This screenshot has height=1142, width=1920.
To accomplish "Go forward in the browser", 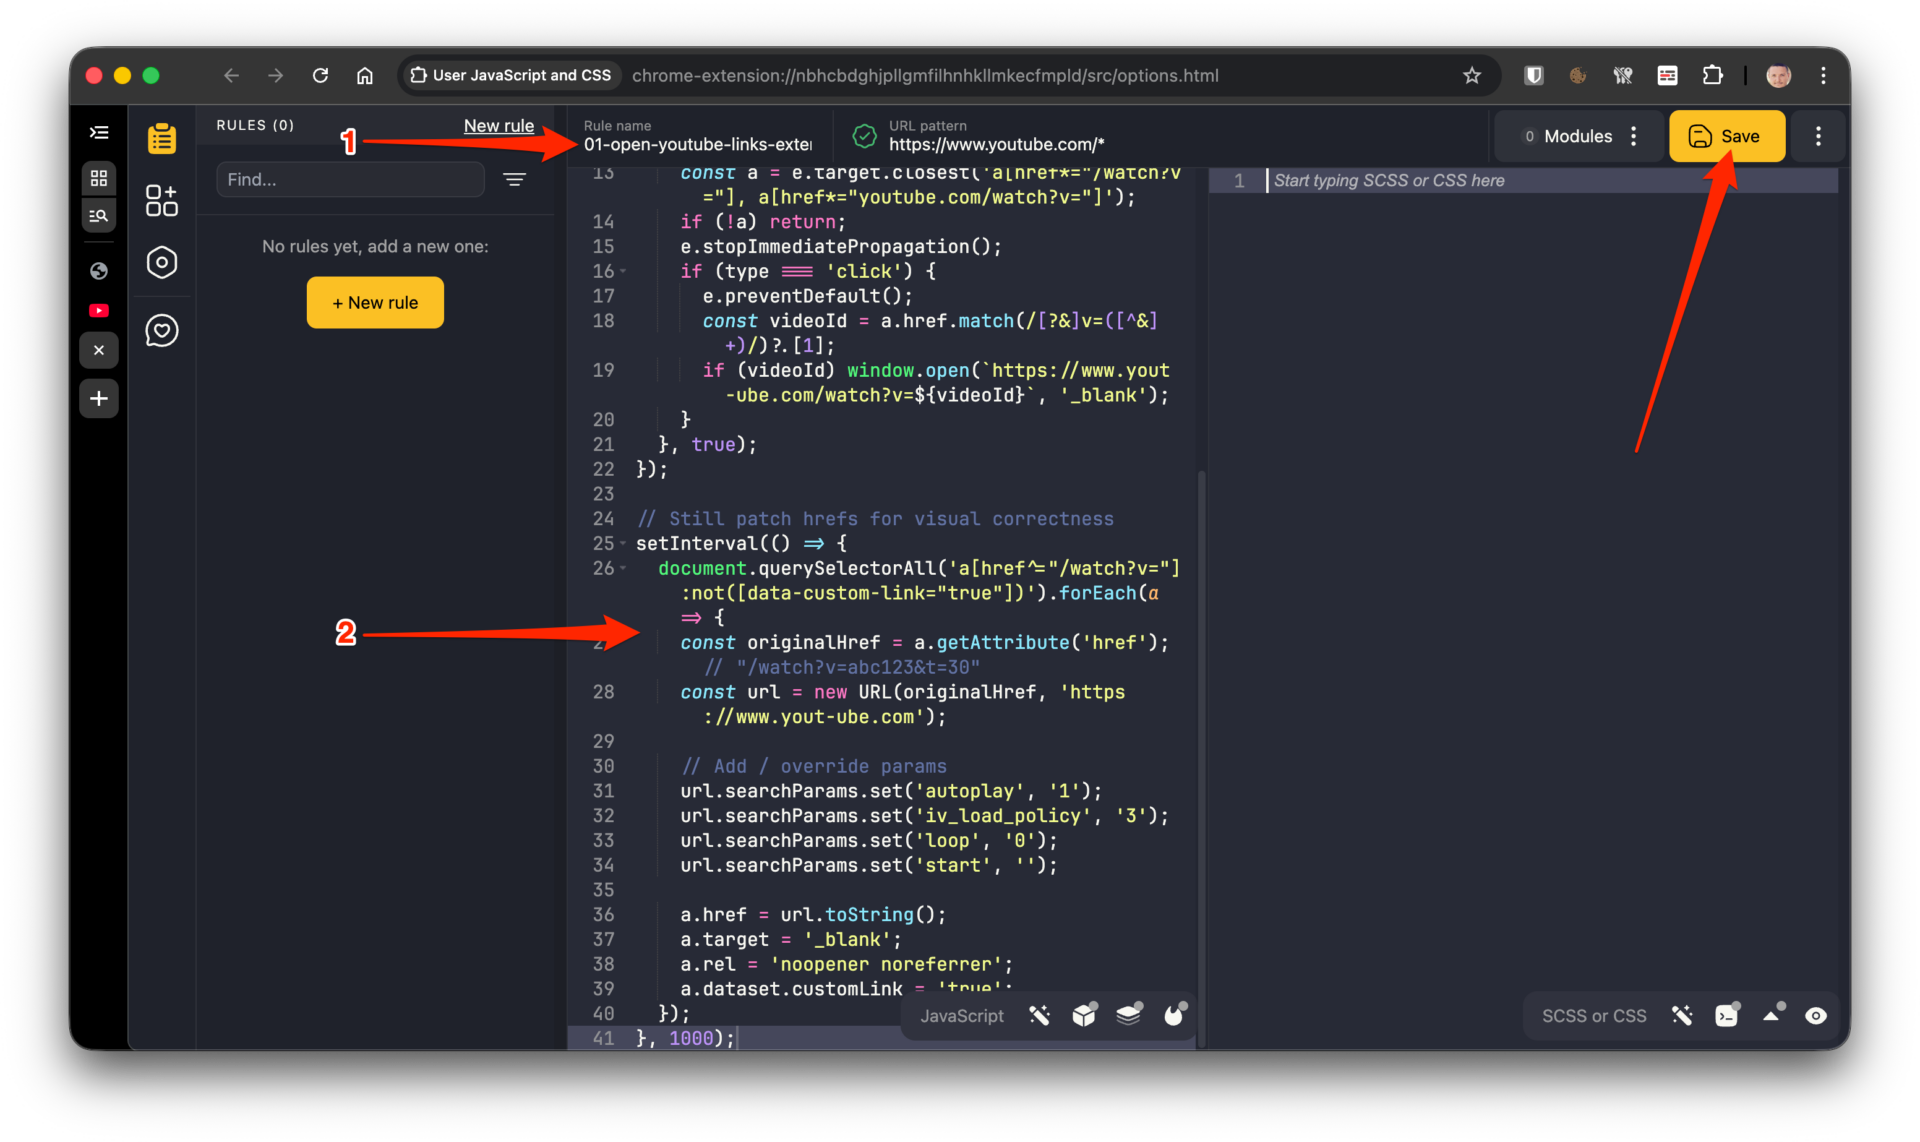I will click(275, 75).
